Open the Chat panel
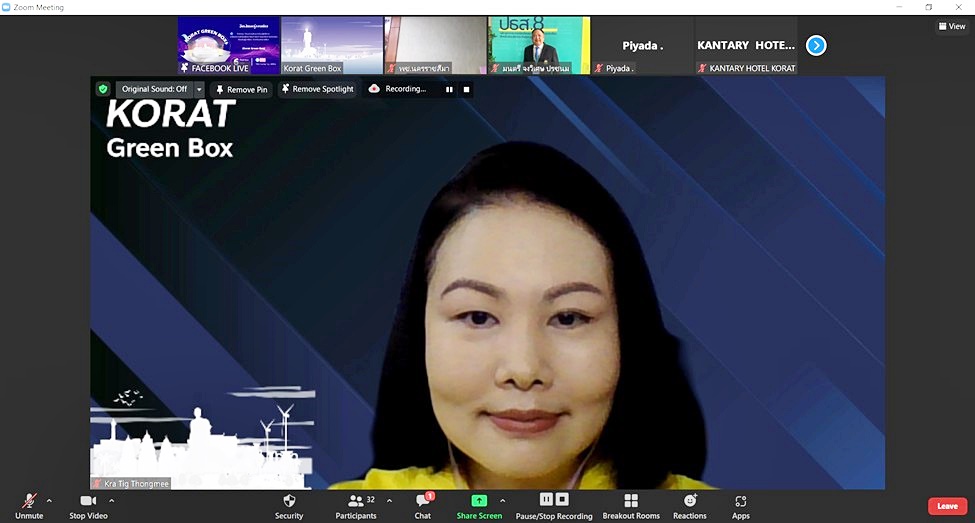 (x=423, y=506)
